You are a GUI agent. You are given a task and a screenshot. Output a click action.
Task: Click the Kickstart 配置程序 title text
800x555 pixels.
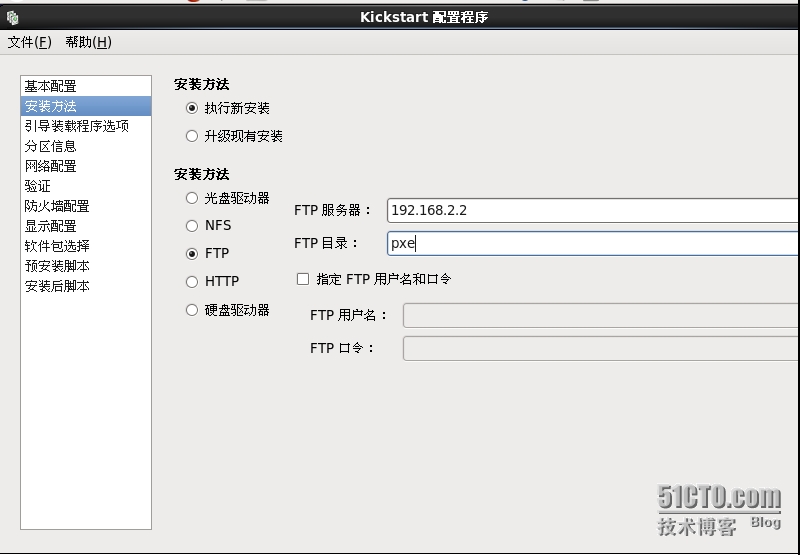click(x=424, y=17)
